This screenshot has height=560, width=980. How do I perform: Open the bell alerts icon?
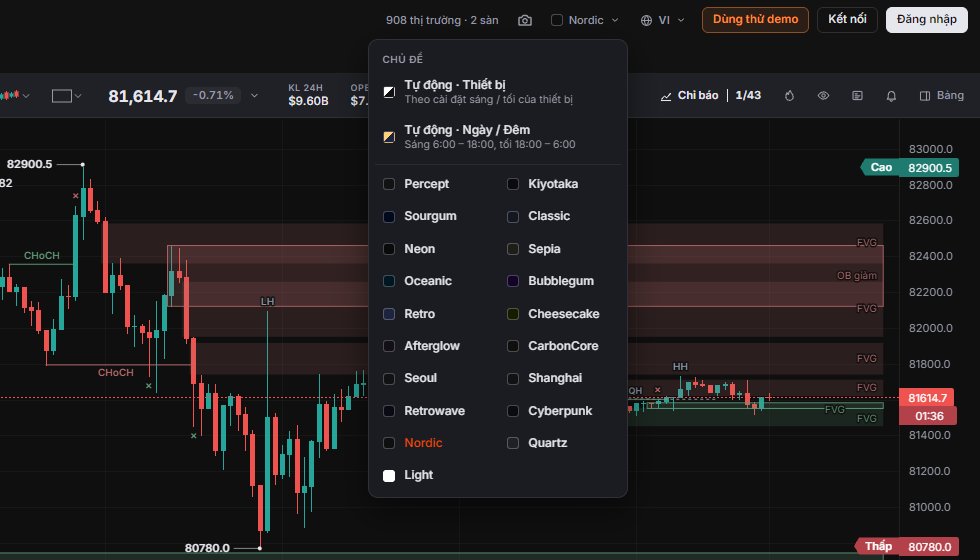click(891, 96)
